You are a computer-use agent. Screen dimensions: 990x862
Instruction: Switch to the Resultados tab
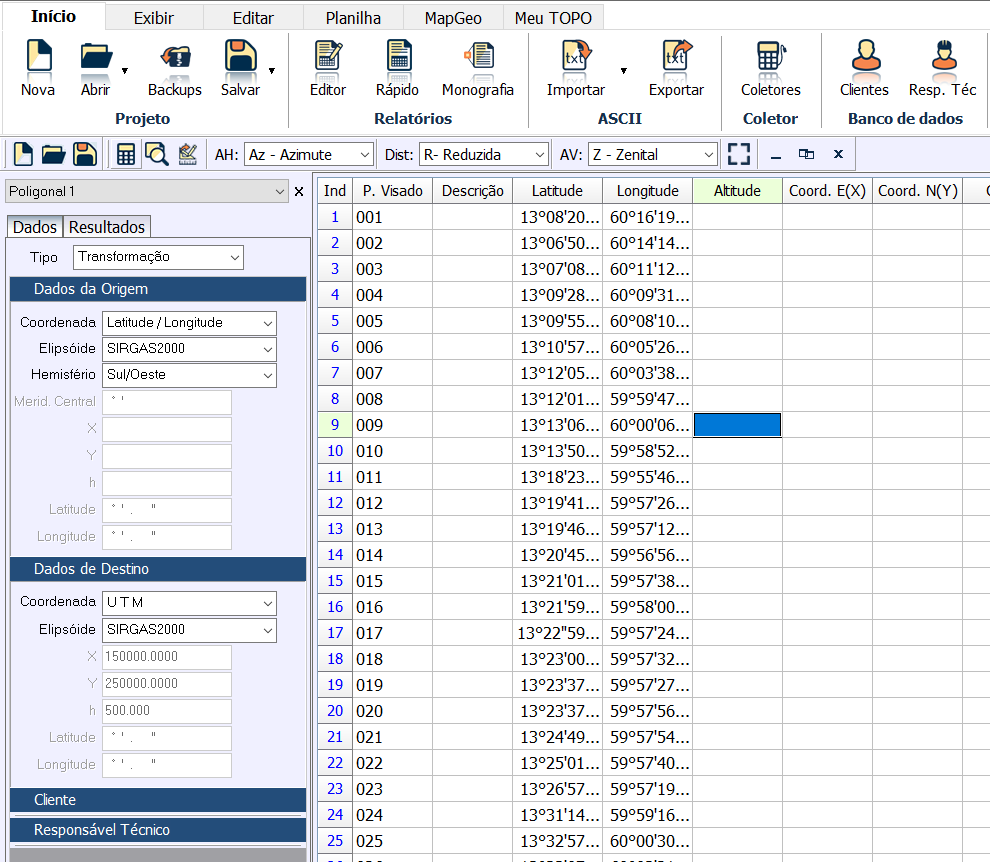[x=107, y=227]
